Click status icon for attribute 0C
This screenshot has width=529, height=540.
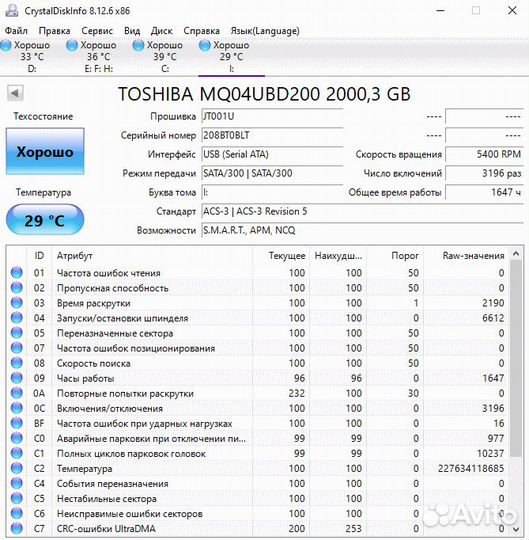click(x=17, y=408)
